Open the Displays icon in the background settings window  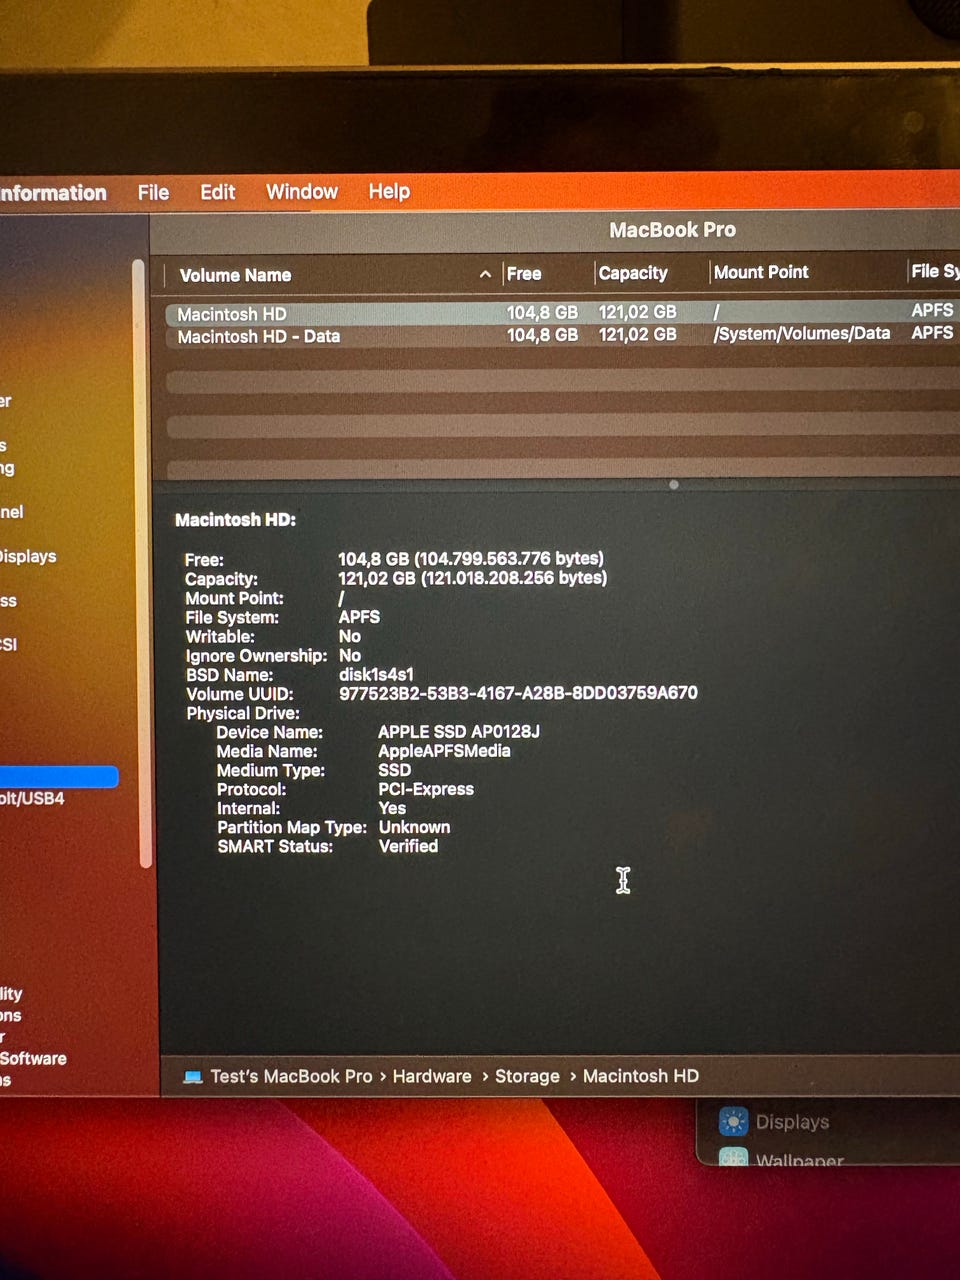733,1122
